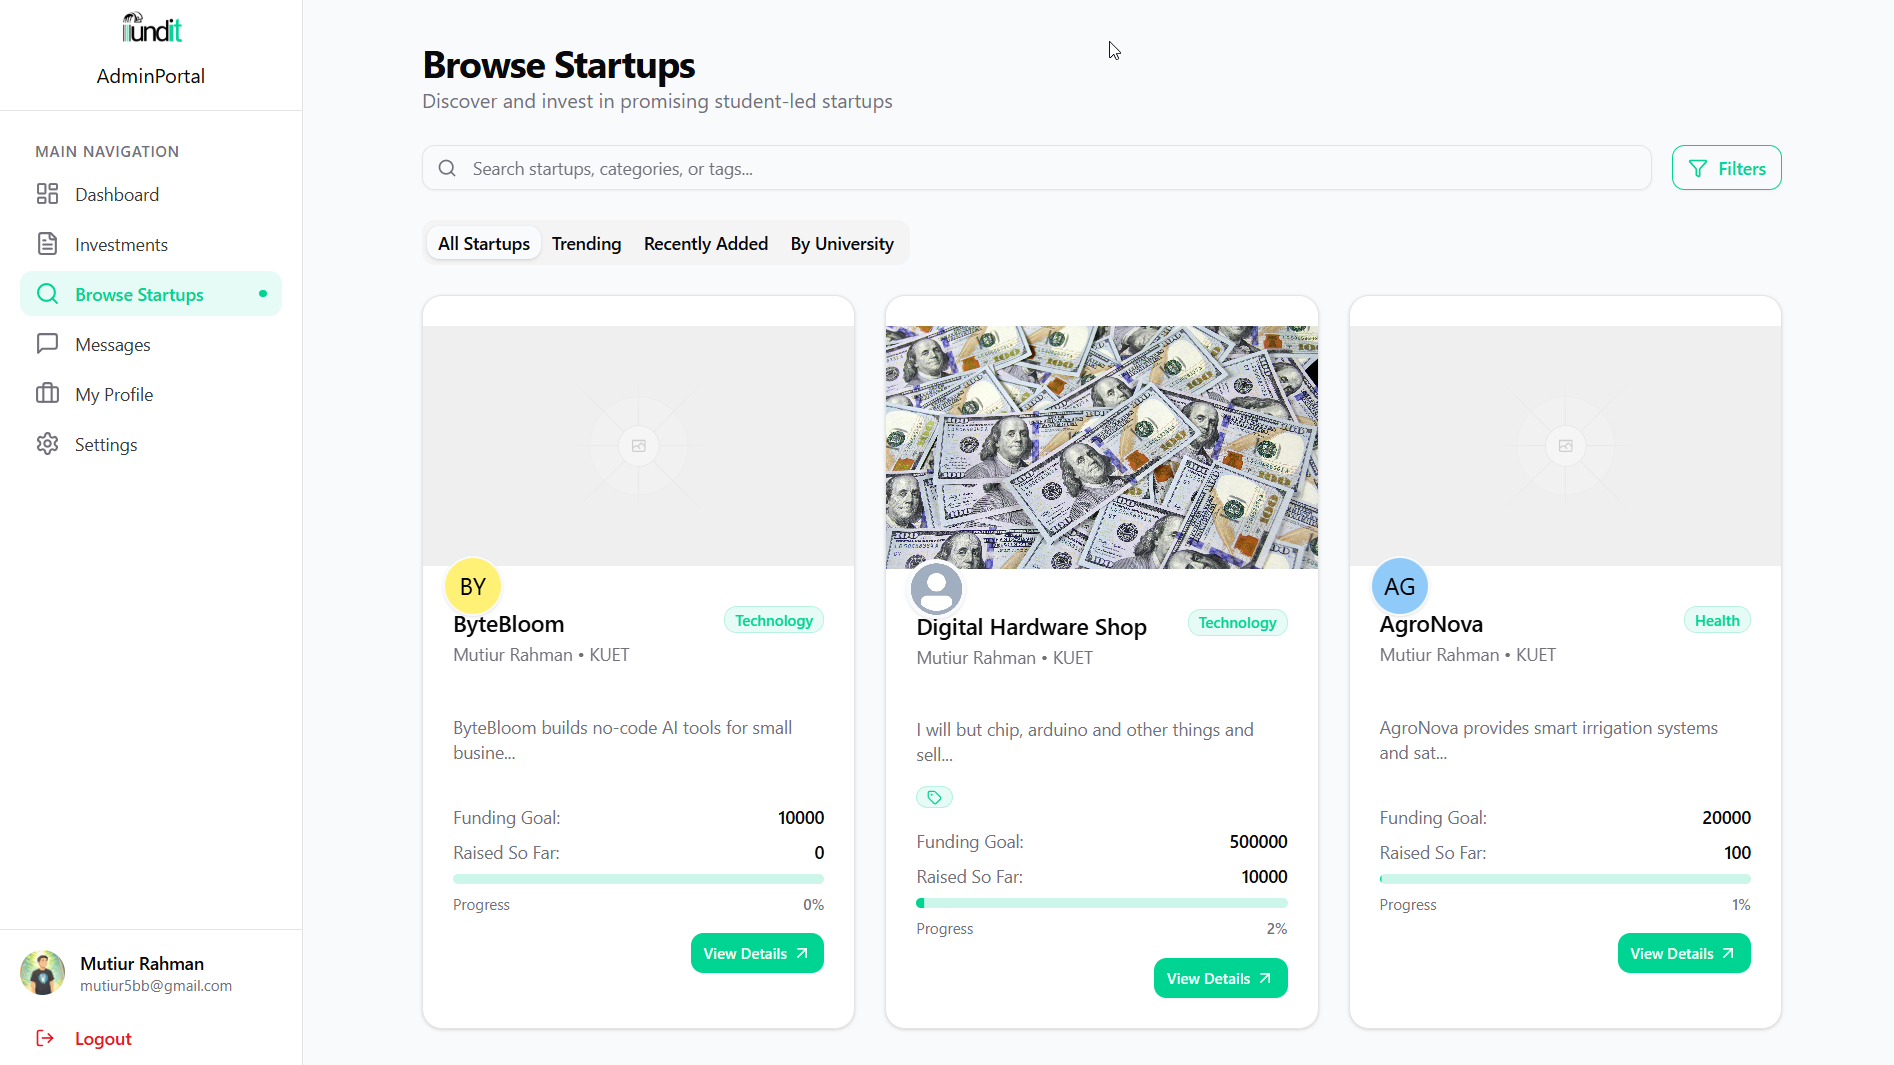Switch to the Recently Added tab

click(706, 243)
